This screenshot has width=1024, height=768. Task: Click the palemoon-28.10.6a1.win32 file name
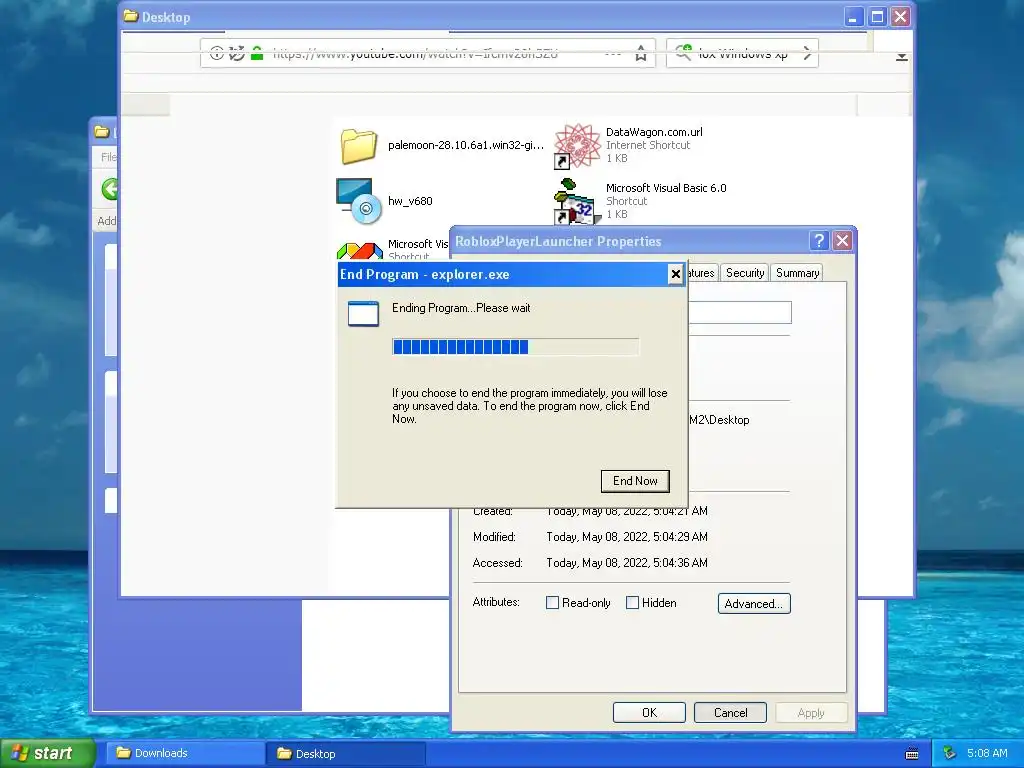[x=466, y=145]
